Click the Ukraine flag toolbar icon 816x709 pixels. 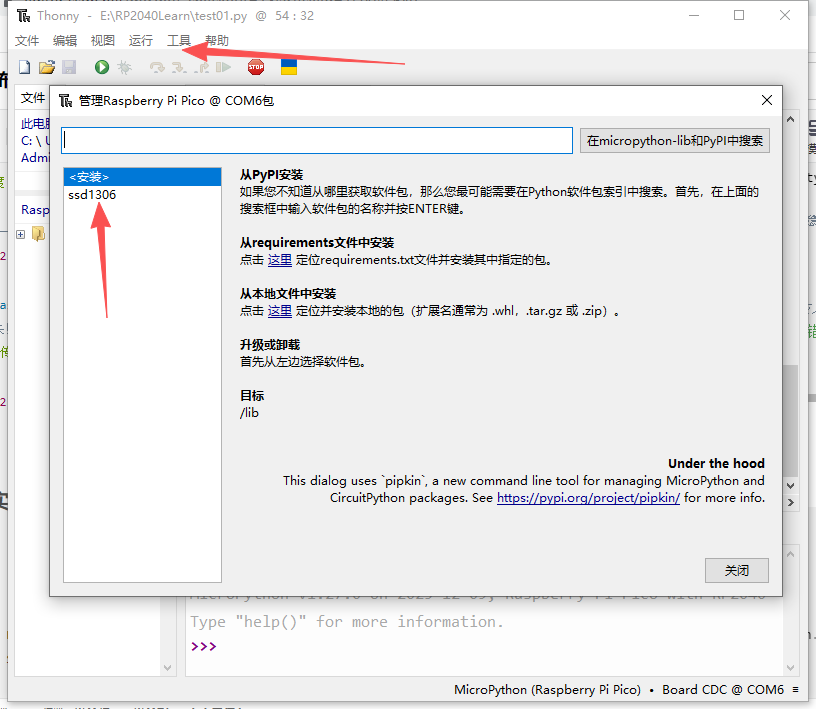tap(289, 67)
